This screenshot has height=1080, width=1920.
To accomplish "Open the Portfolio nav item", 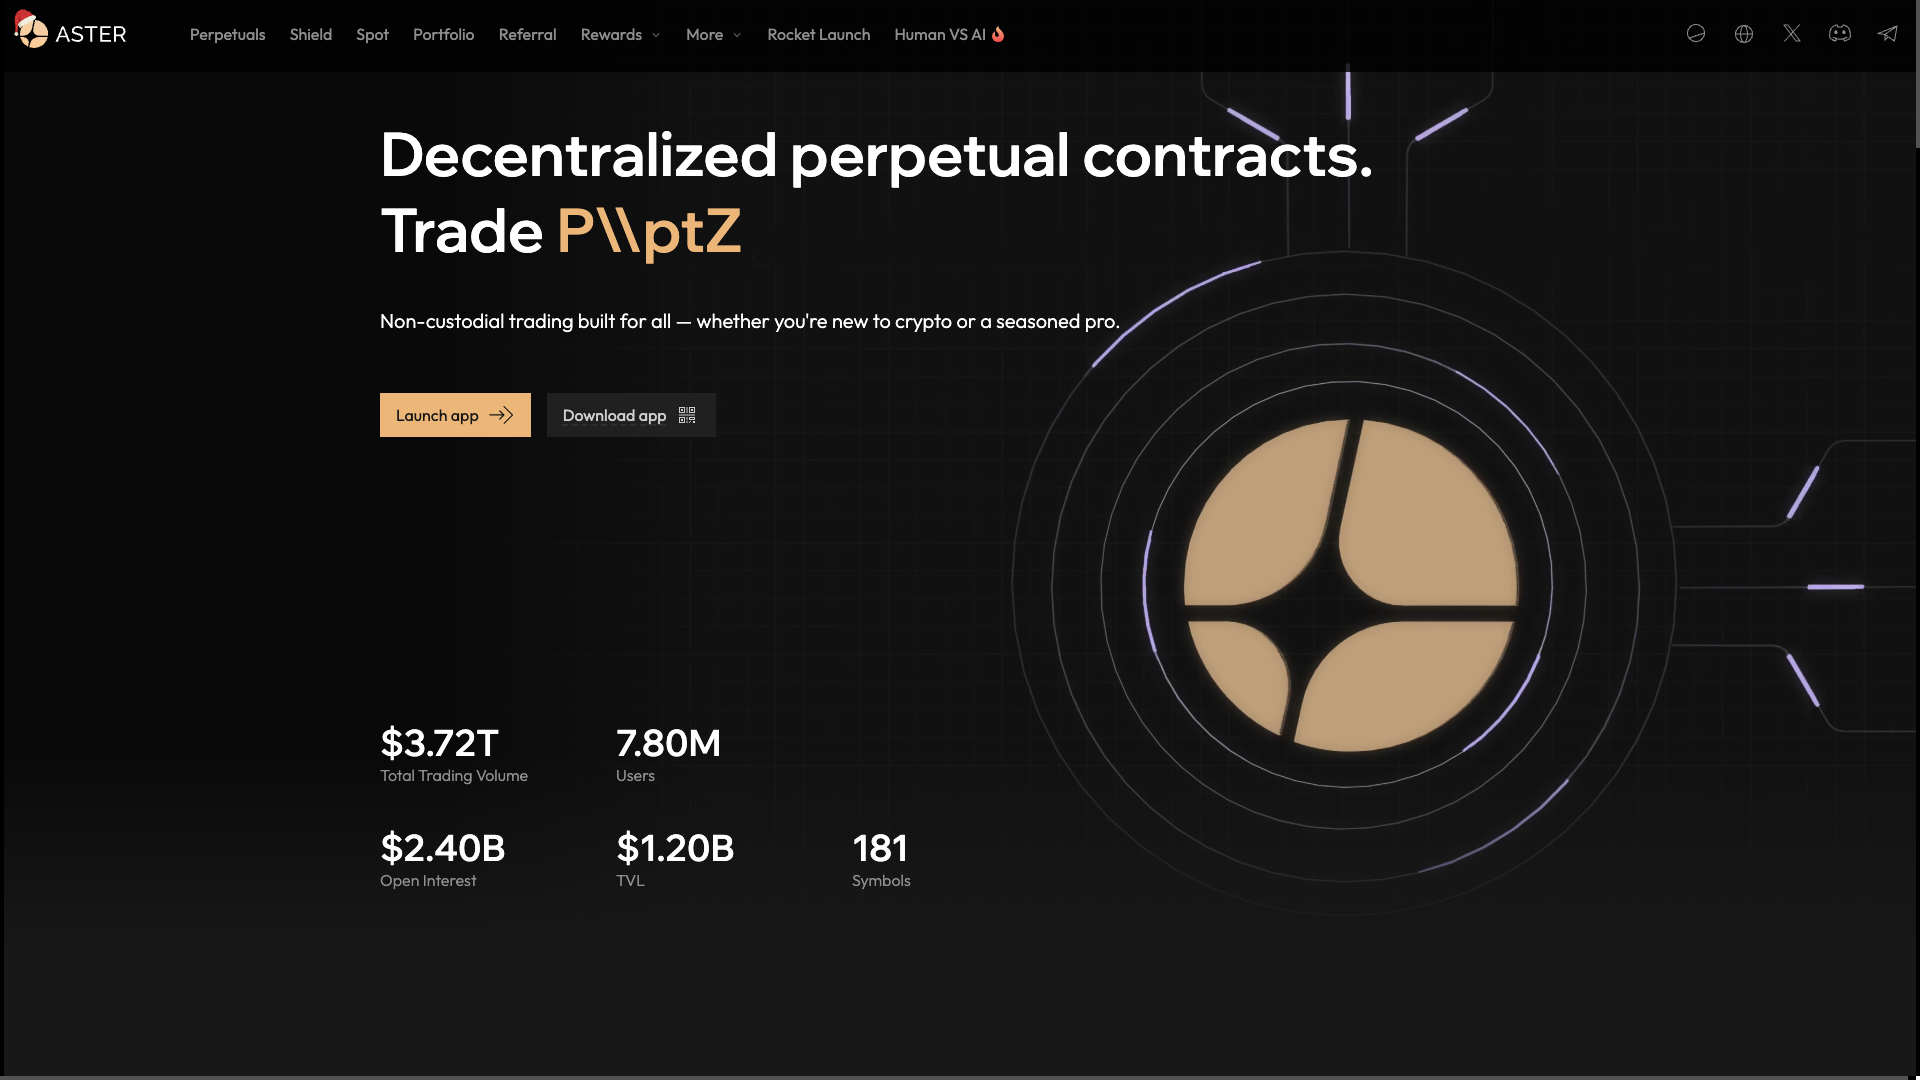I will [444, 34].
